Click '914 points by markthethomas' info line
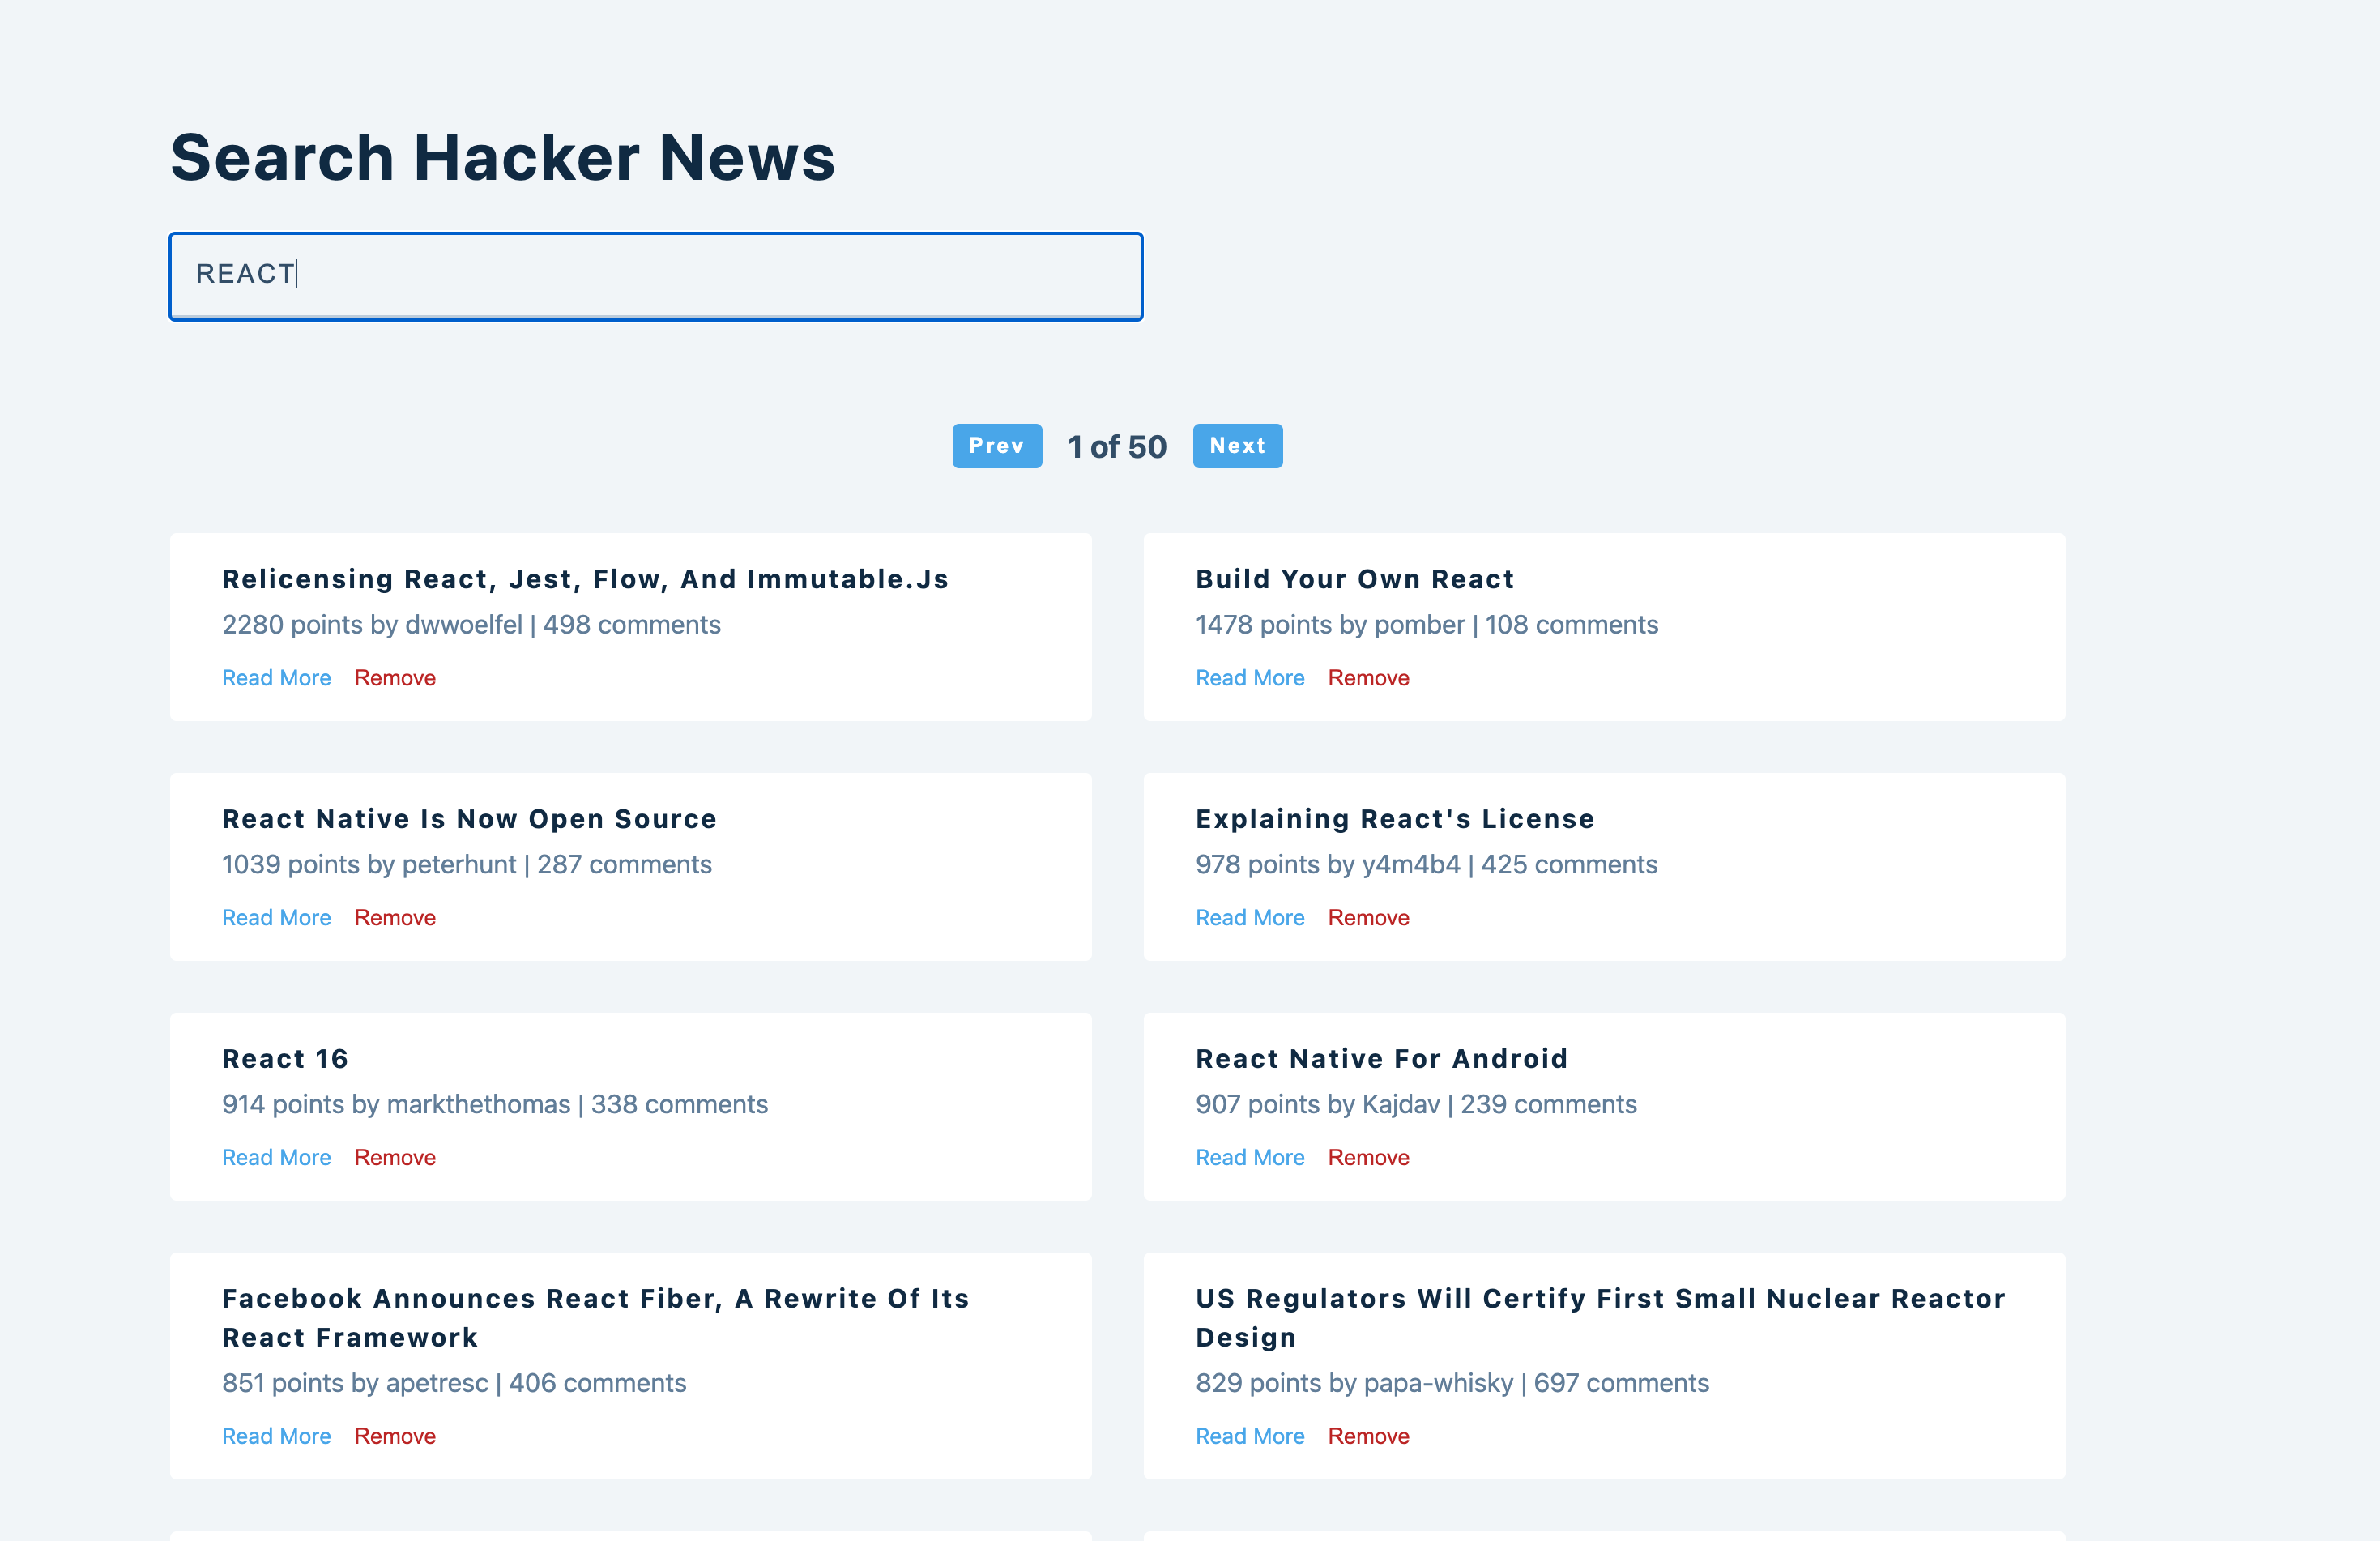Viewport: 2380px width, 1541px height. pyautogui.click(x=495, y=1105)
